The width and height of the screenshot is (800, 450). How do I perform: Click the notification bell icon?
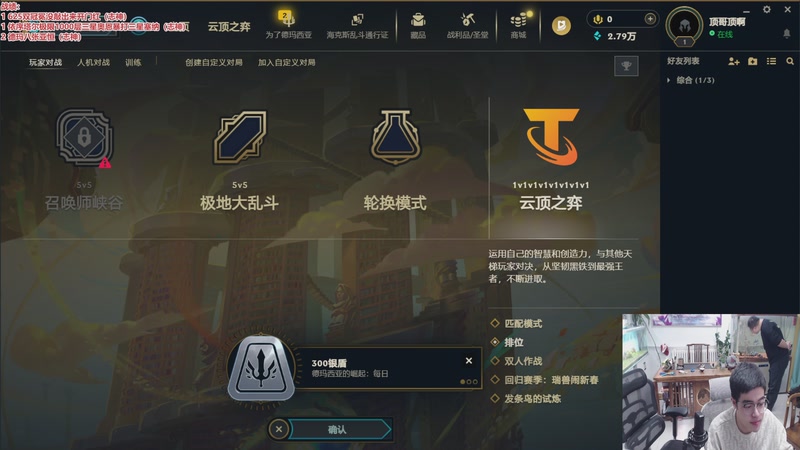pyautogui.click(x=787, y=34)
